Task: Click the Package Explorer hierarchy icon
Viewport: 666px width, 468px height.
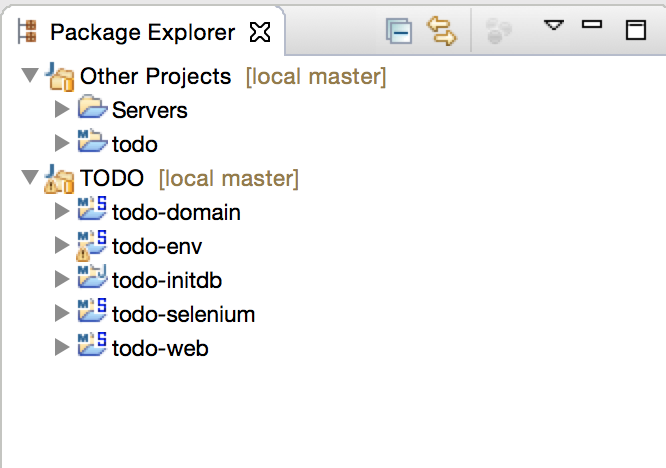Action: click(x=27, y=32)
